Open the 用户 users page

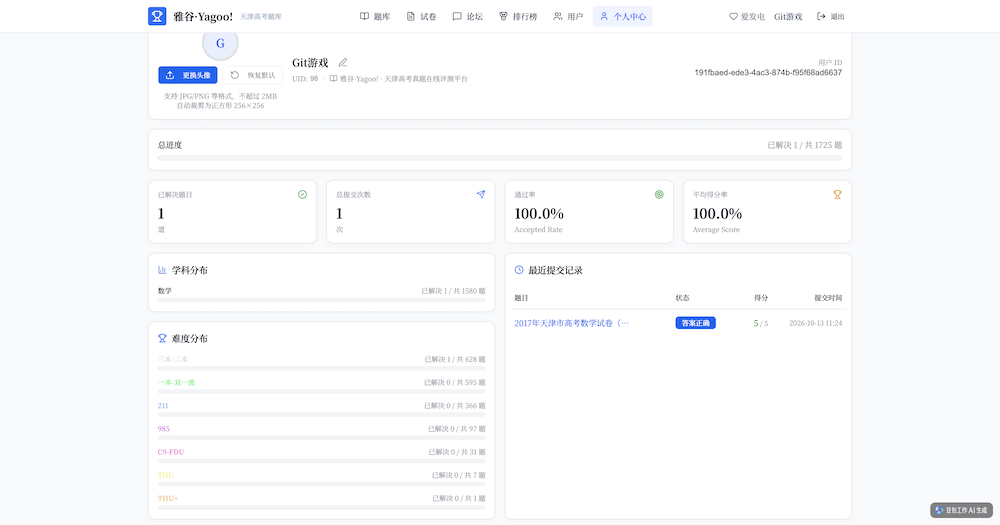point(568,17)
